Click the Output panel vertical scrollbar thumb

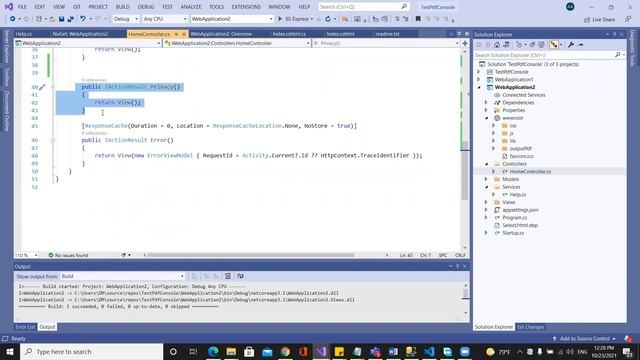click(x=465, y=293)
